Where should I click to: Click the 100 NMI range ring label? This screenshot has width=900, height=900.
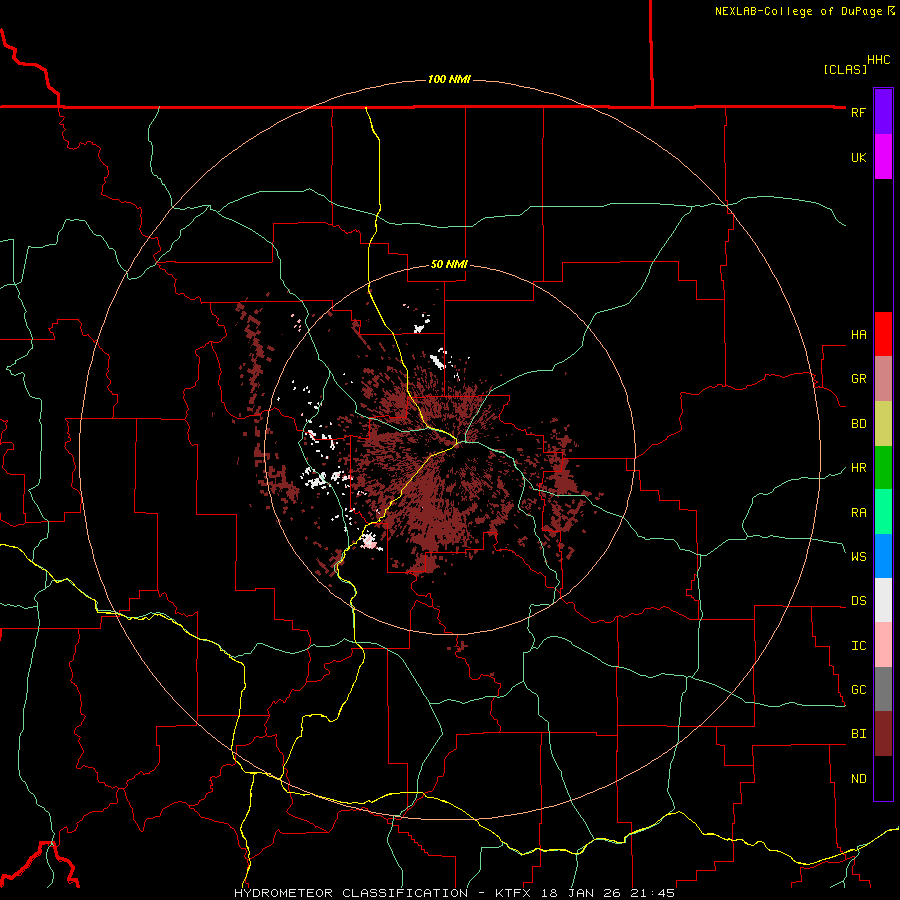point(449,79)
